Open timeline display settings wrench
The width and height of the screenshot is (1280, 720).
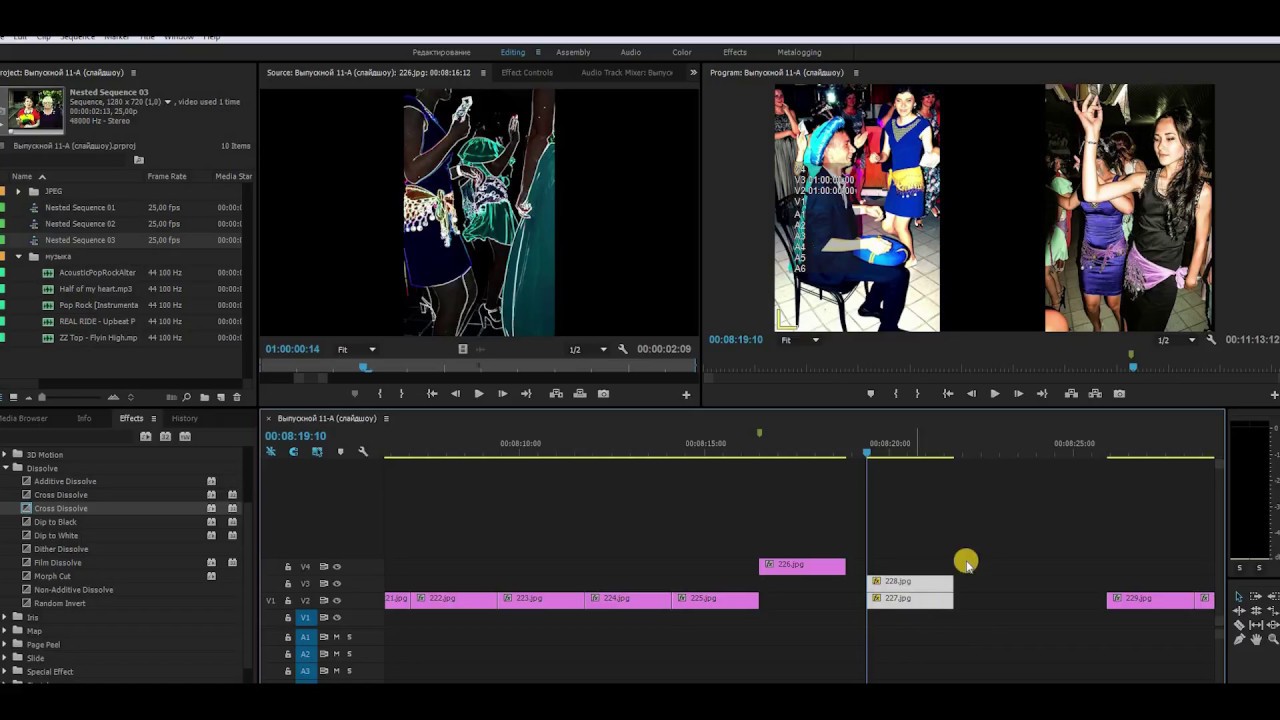click(363, 452)
